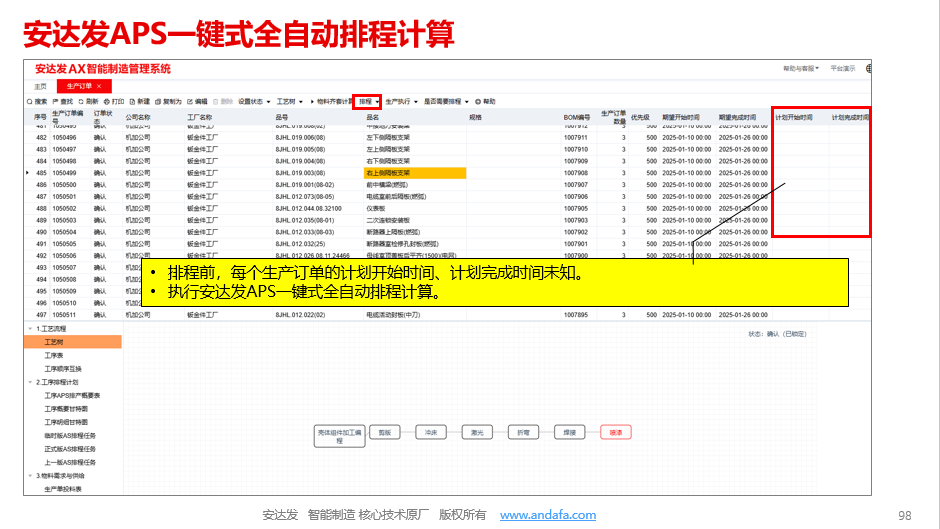Collapse the 1.工艺流程 tree node
The width and height of the screenshot is (940, 529).
tap(30, 329)
